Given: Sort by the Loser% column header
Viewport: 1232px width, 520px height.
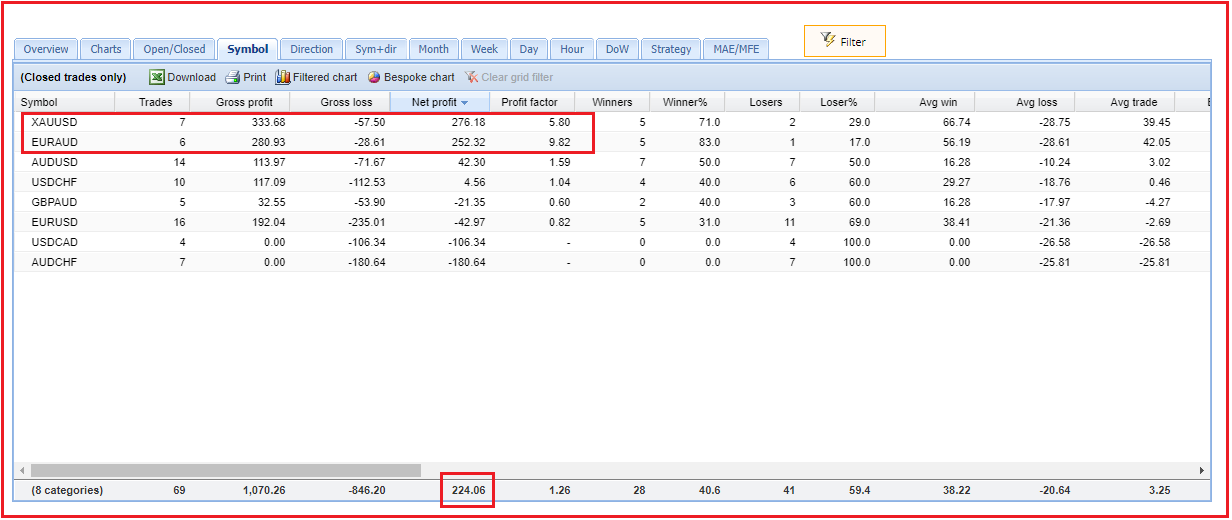Looking at the screenshot, I should point(838,102).
